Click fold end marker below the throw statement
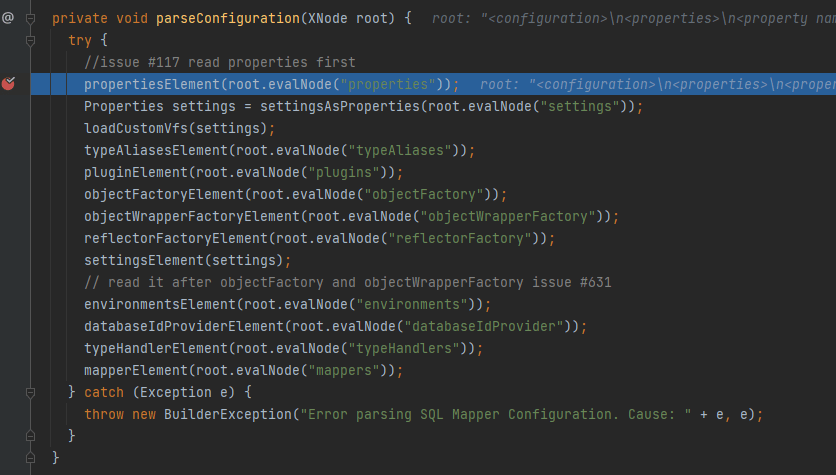Viewport: 836px width, 475px height. (x=30, y=436)
